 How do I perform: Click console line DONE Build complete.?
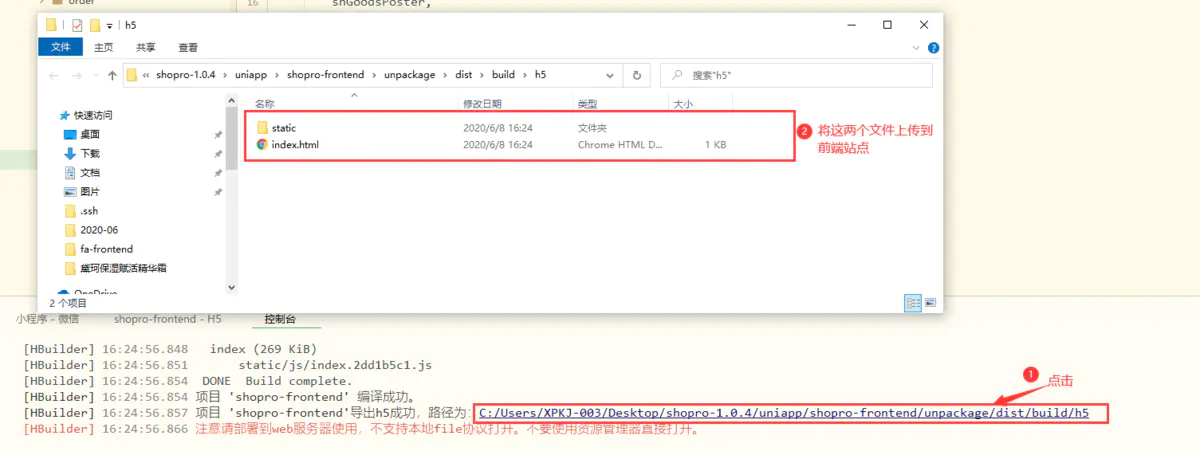pos(277,381)
